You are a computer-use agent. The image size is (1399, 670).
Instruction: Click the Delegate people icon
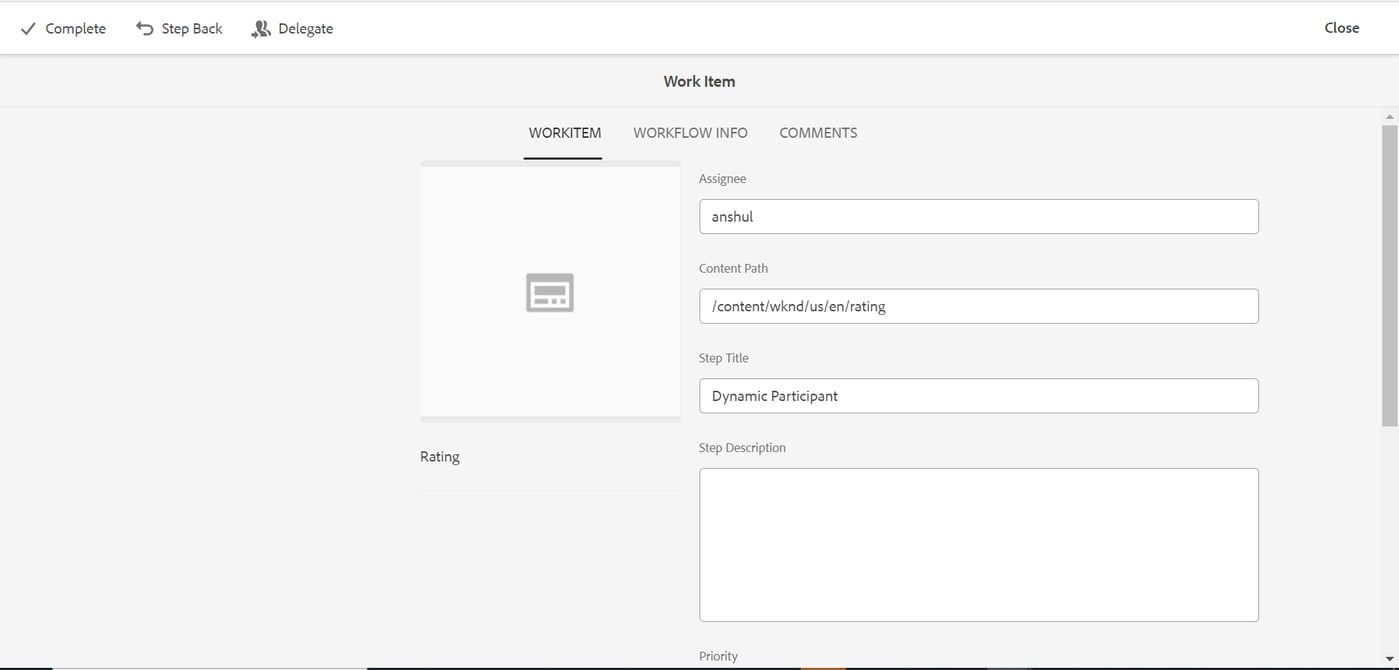pyautogui.click(x=260, y=28)
